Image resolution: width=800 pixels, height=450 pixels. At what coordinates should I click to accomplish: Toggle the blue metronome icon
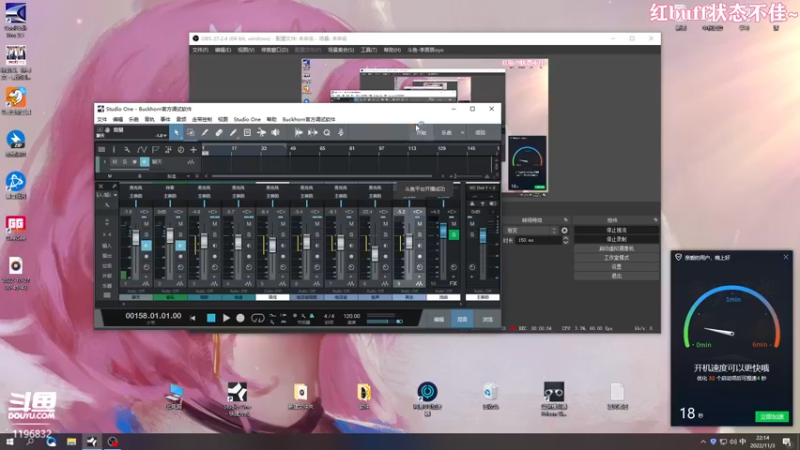pyautogui.click(x=312, y=316)
